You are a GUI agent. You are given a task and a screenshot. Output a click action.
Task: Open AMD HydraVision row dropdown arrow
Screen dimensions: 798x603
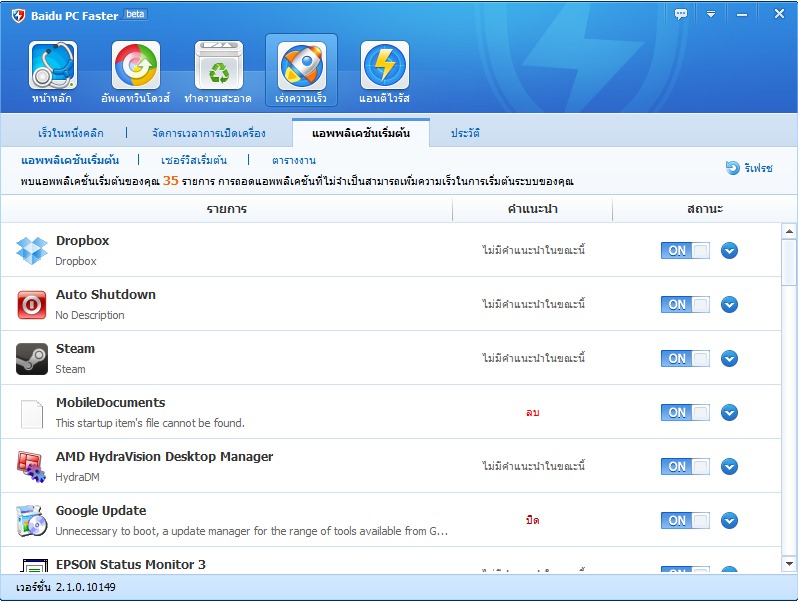tap(729, 466)
